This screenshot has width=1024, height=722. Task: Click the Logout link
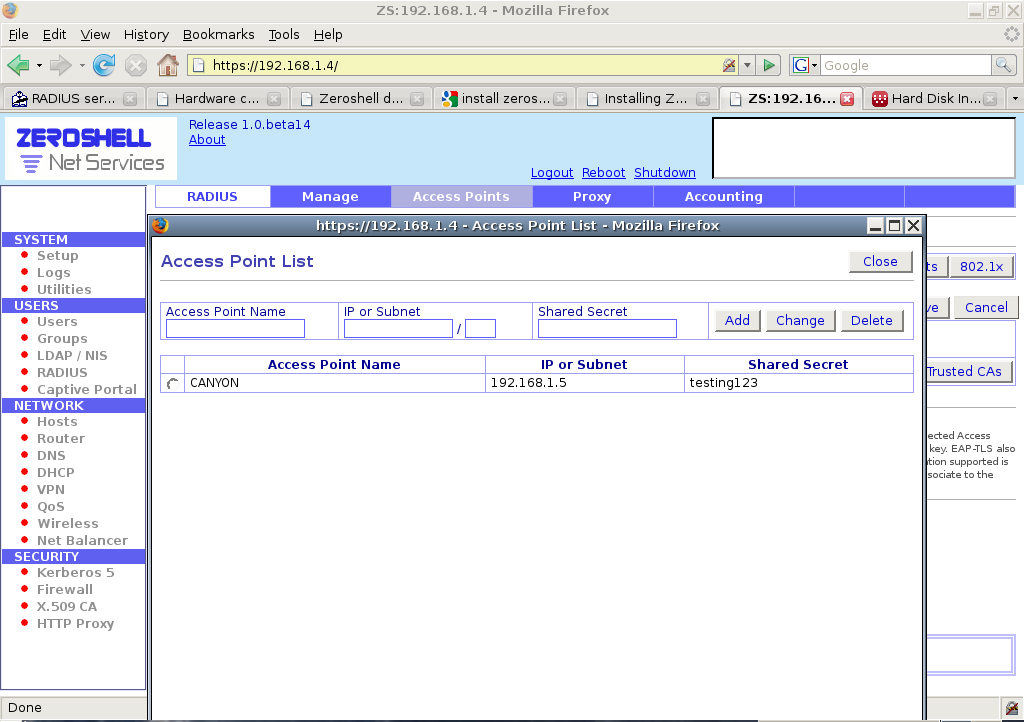(552, 172)
